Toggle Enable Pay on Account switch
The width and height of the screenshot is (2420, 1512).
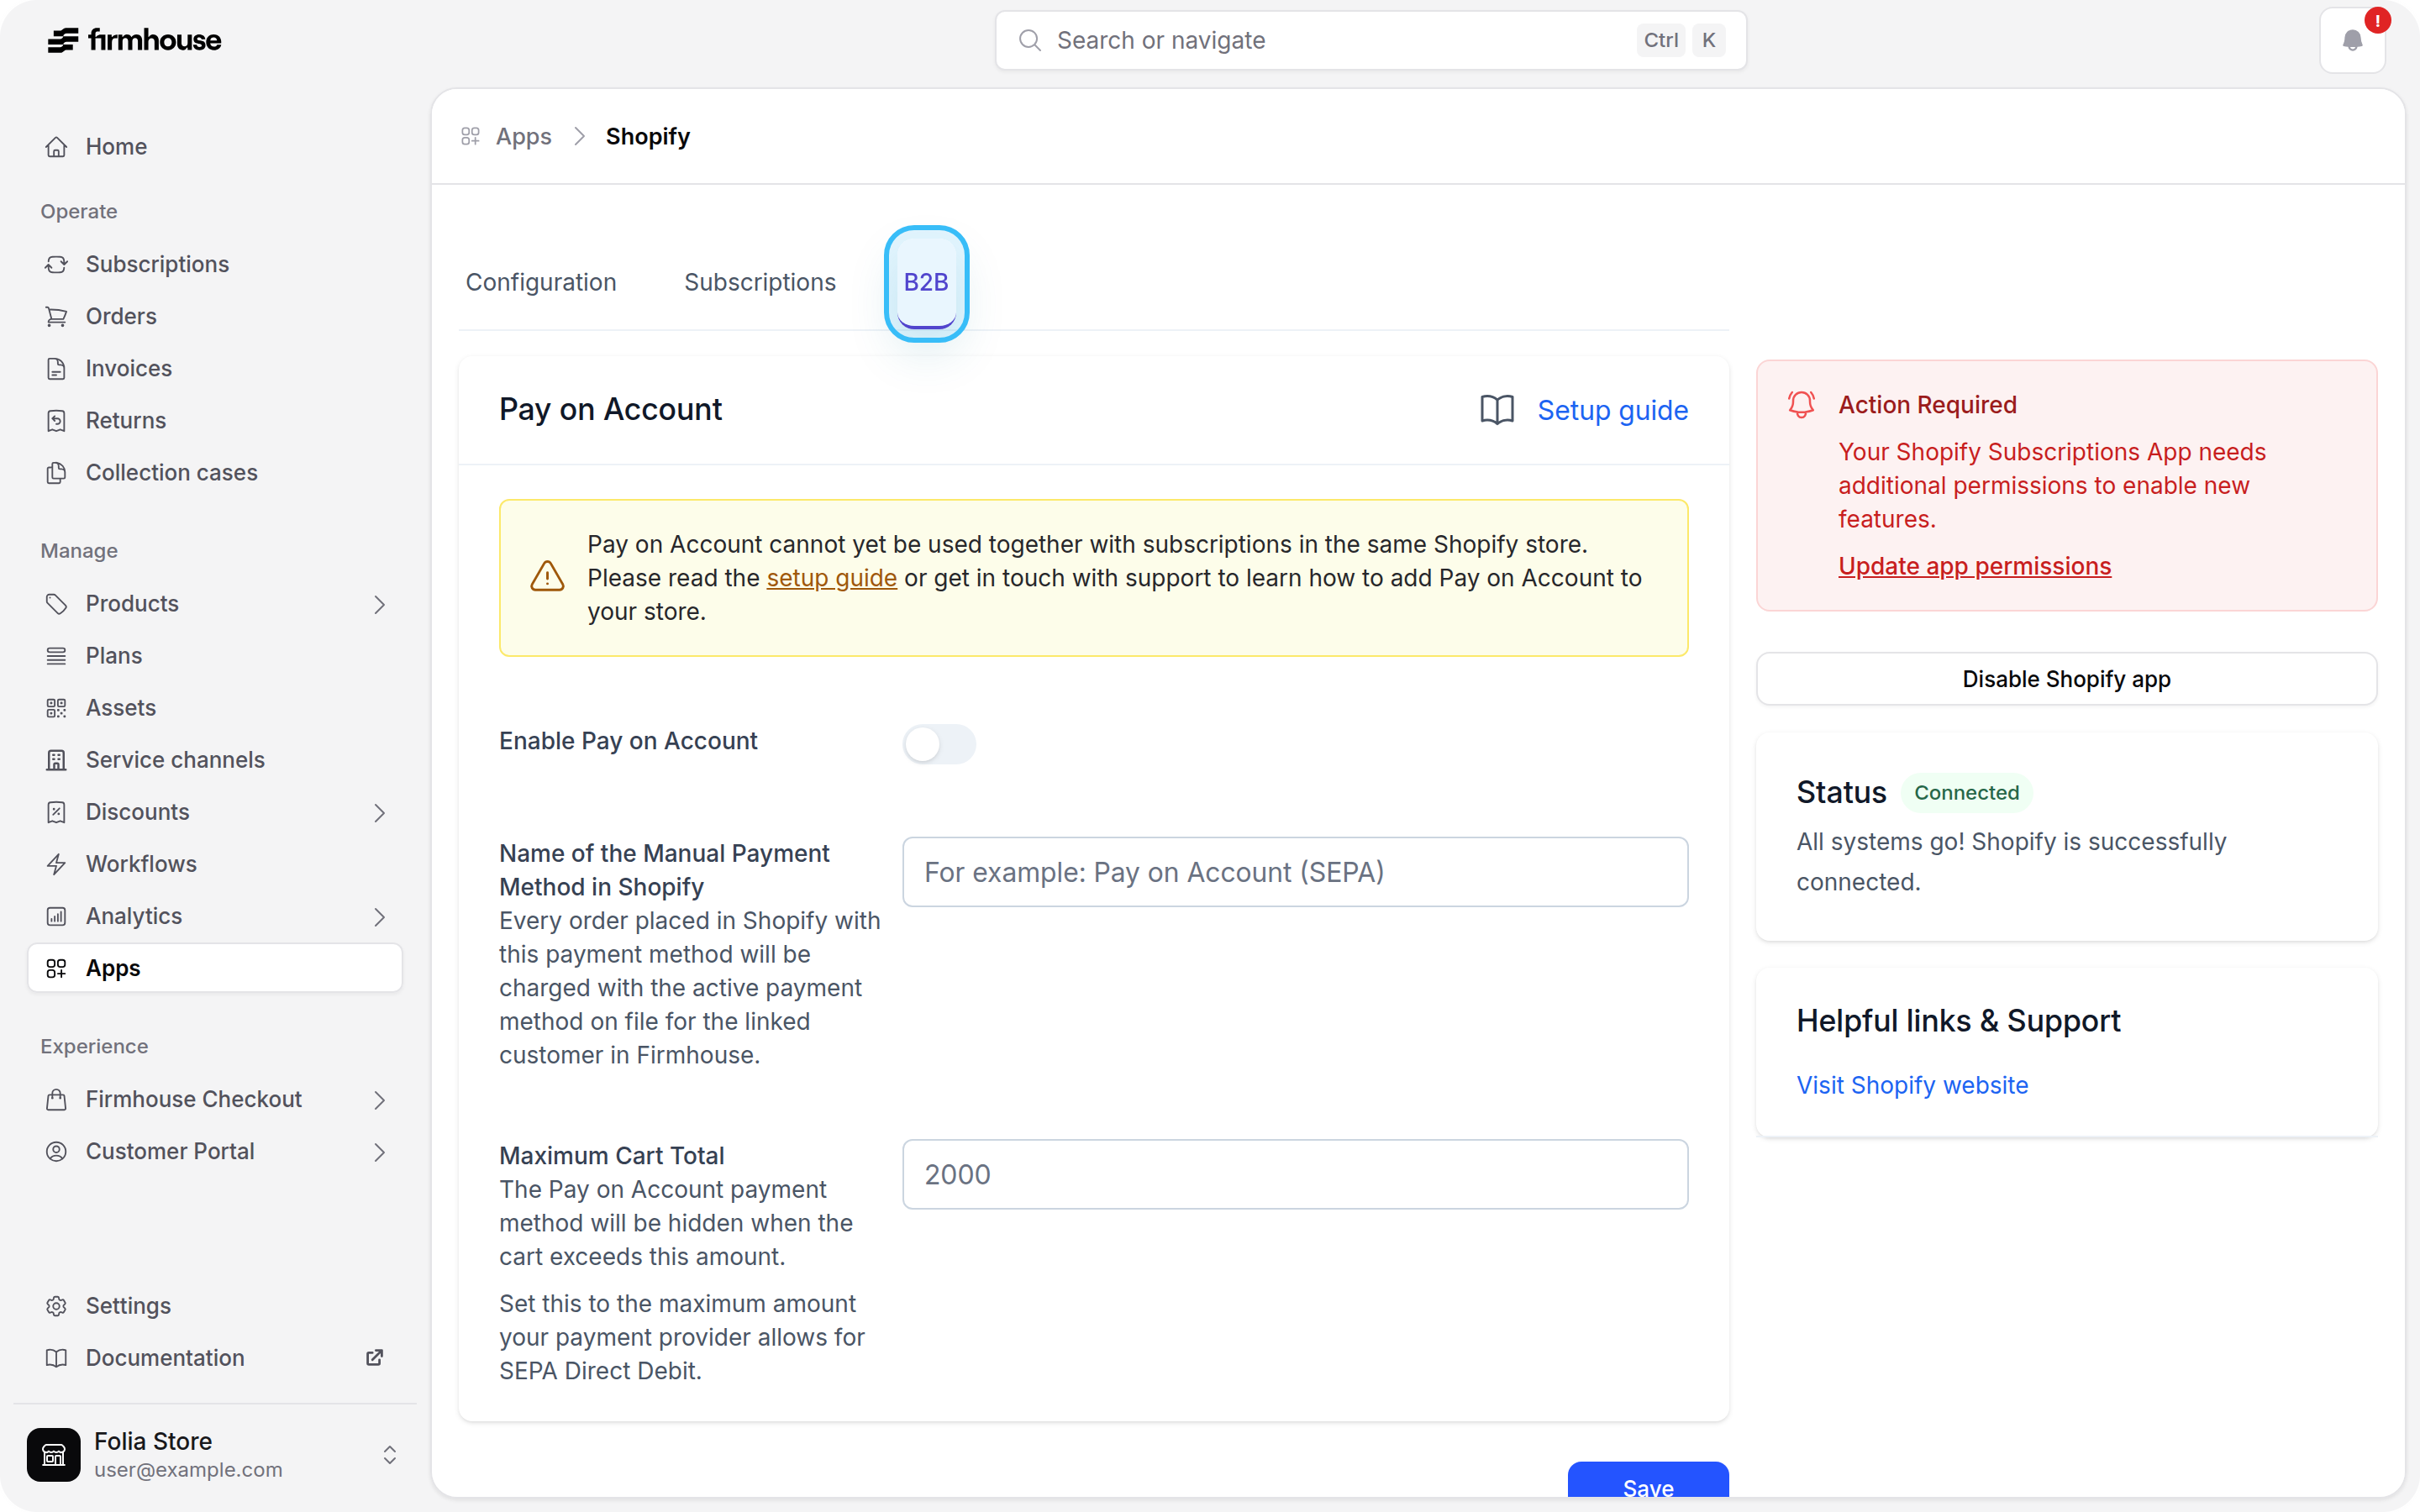939,743
